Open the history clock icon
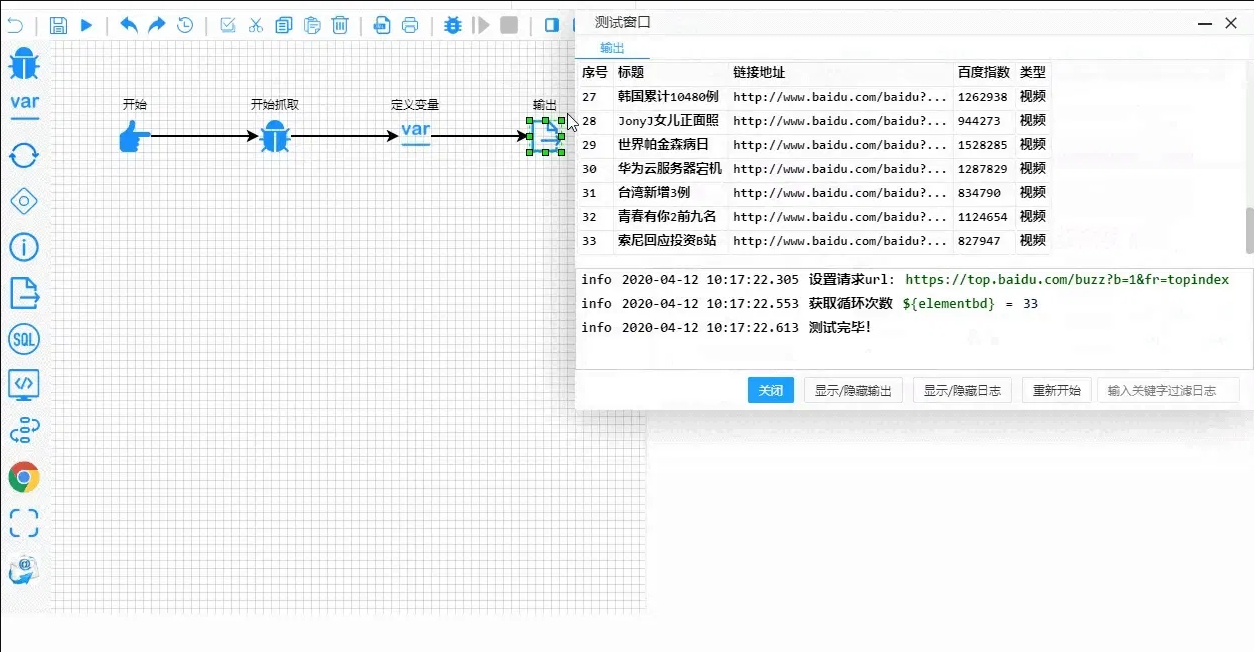 185,25
